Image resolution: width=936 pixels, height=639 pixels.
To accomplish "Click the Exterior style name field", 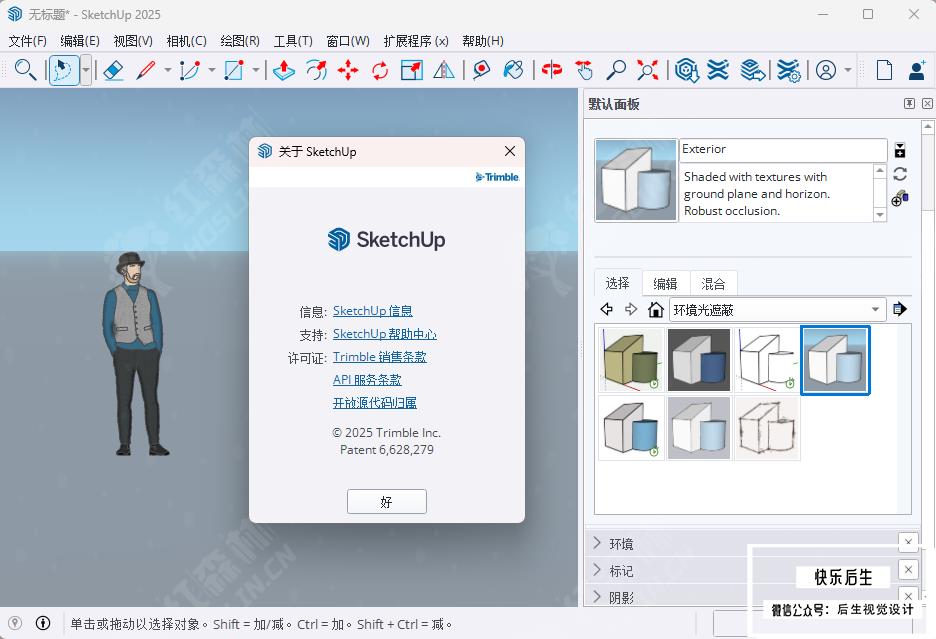I will 783,149.
